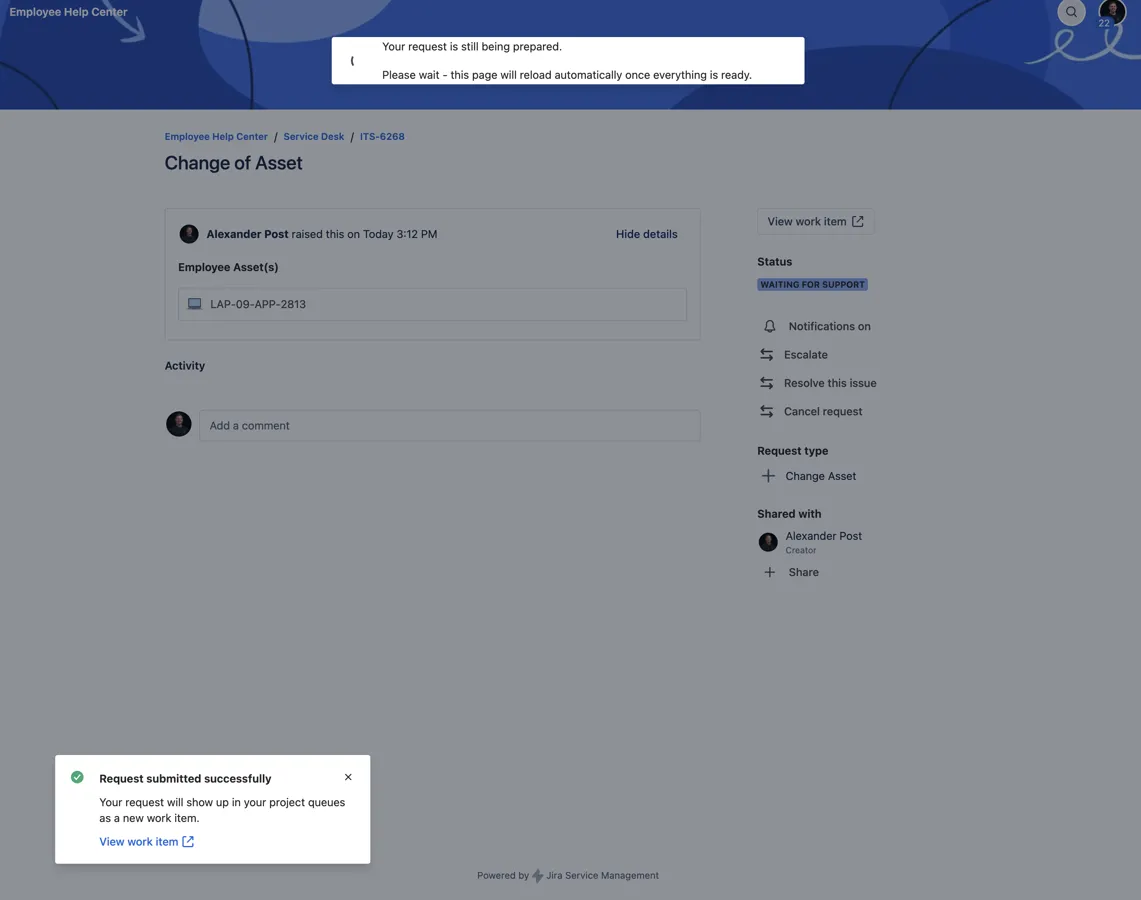Click Request type label in sidebar
Image resolution: width=1141 pixels, height=900 pixels.
point(792,451)
